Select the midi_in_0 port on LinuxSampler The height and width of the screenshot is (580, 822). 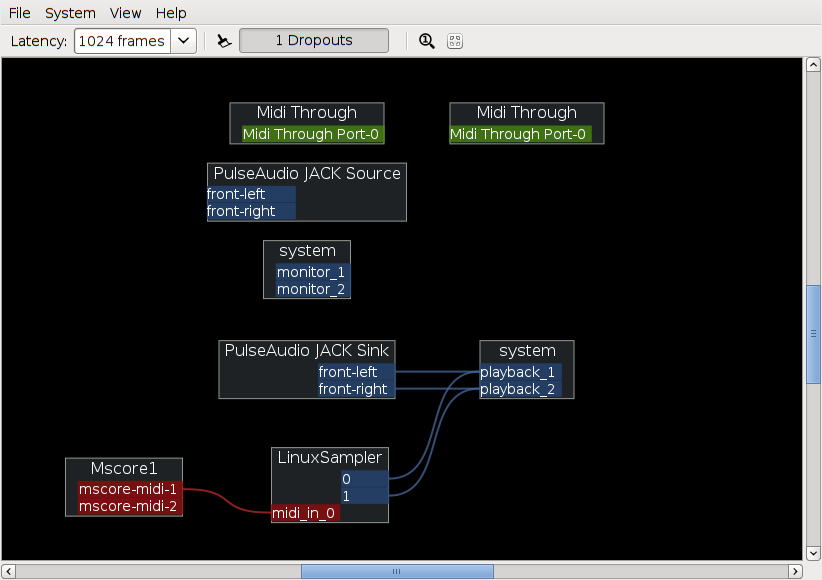click(306, 513)
